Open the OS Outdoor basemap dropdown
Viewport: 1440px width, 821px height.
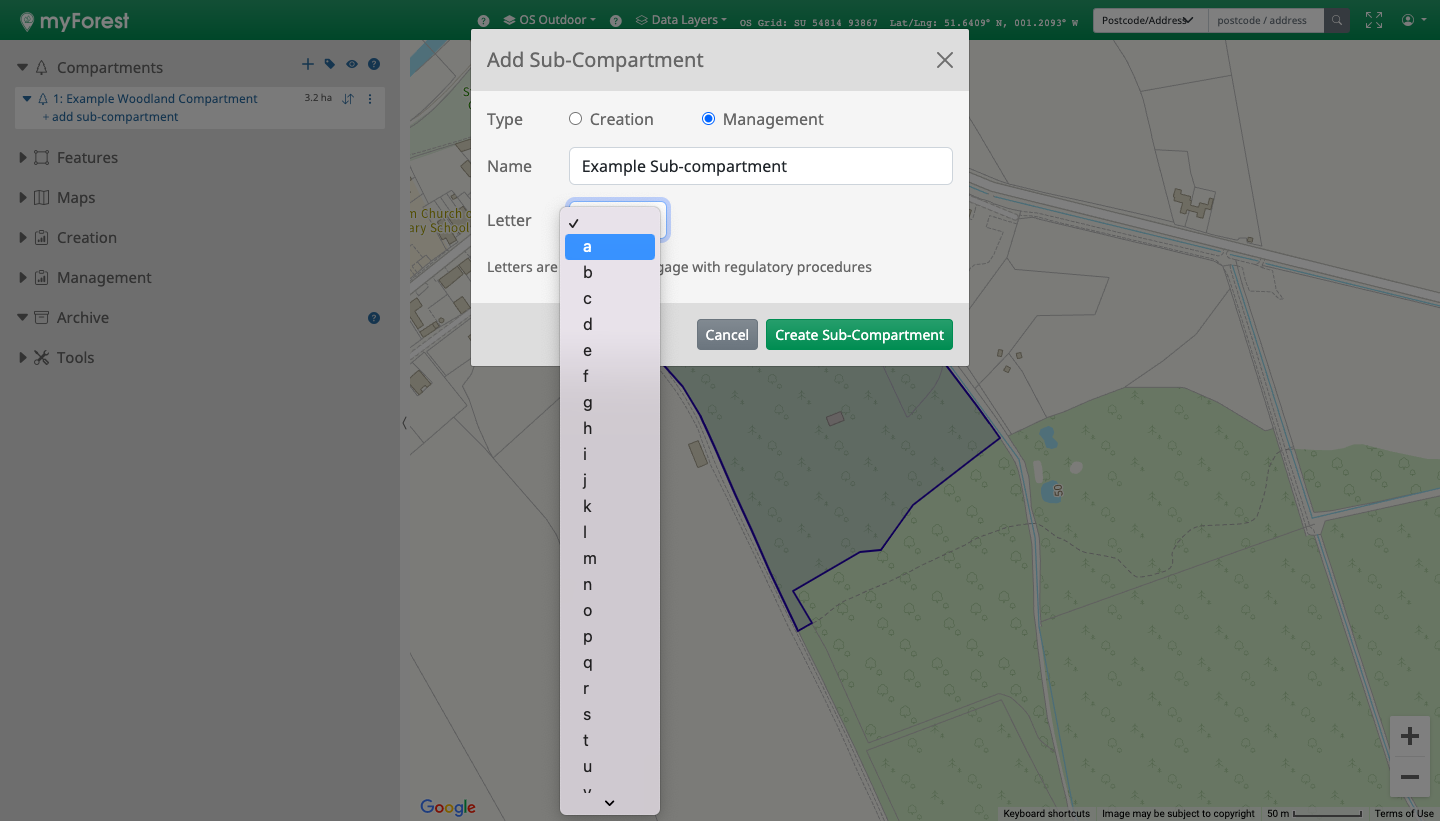click(x=550, y=20)
